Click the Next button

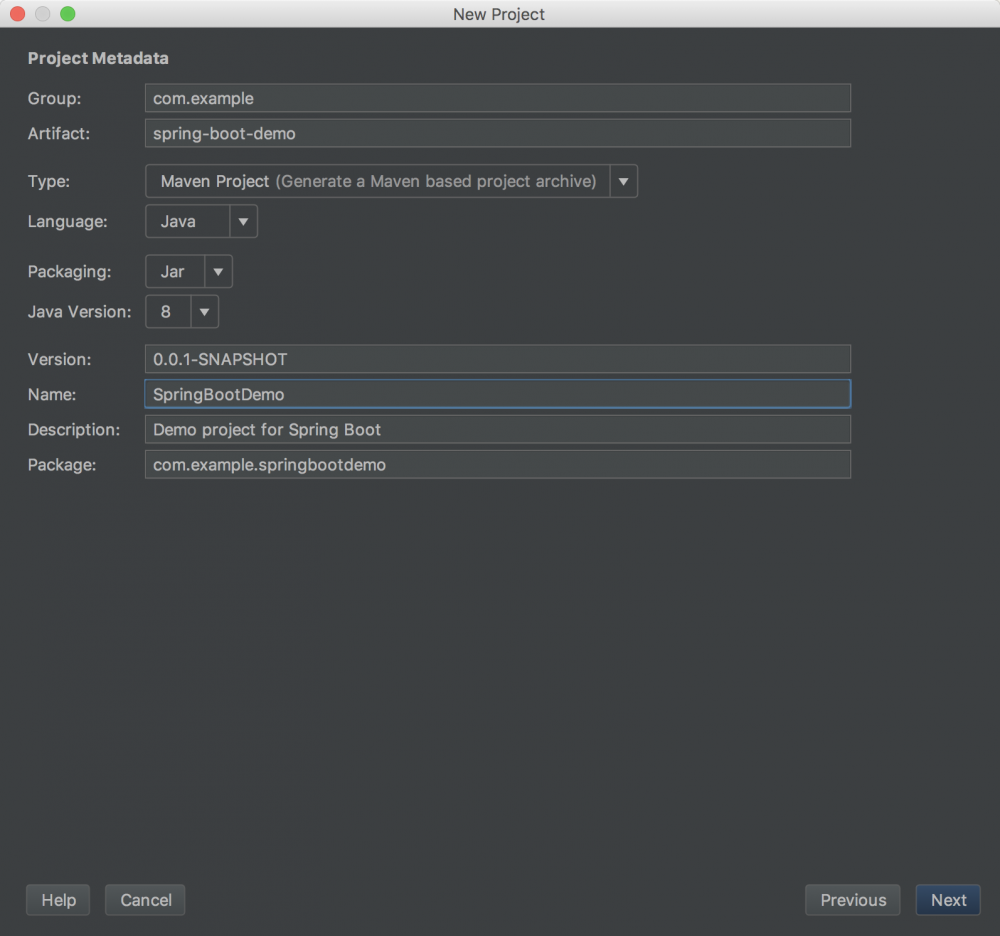click(x=947, y=900)
